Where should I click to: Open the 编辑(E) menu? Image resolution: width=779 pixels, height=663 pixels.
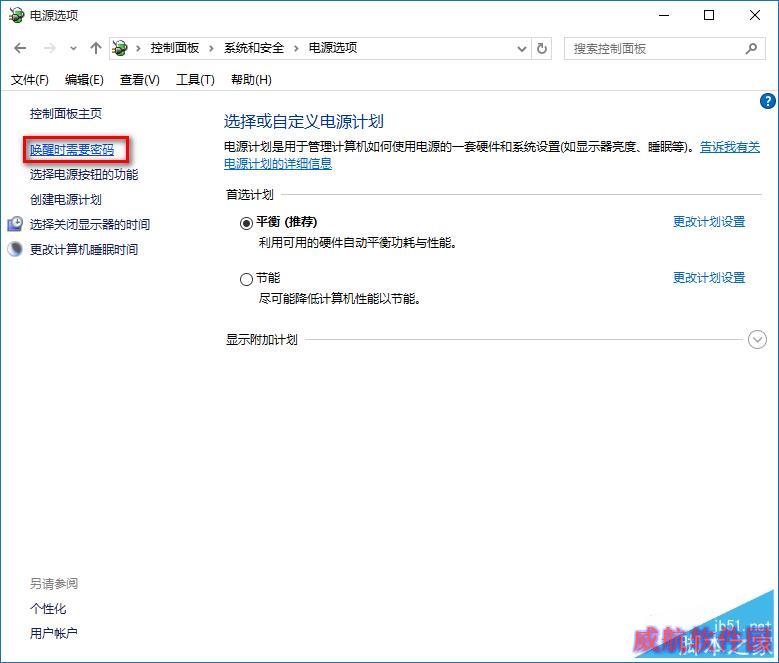click(84, 80)
